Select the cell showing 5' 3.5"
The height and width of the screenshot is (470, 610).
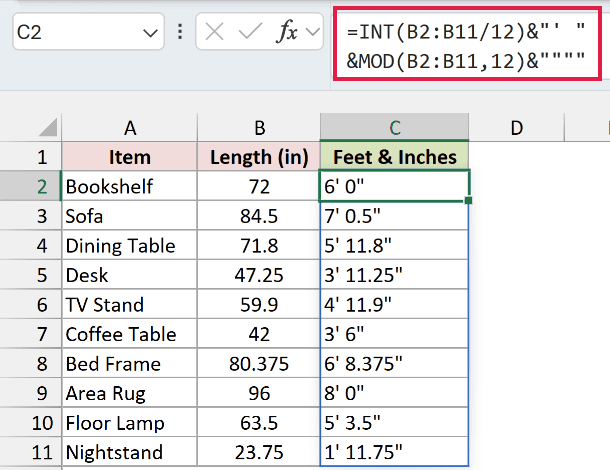[x=394, y=423]
